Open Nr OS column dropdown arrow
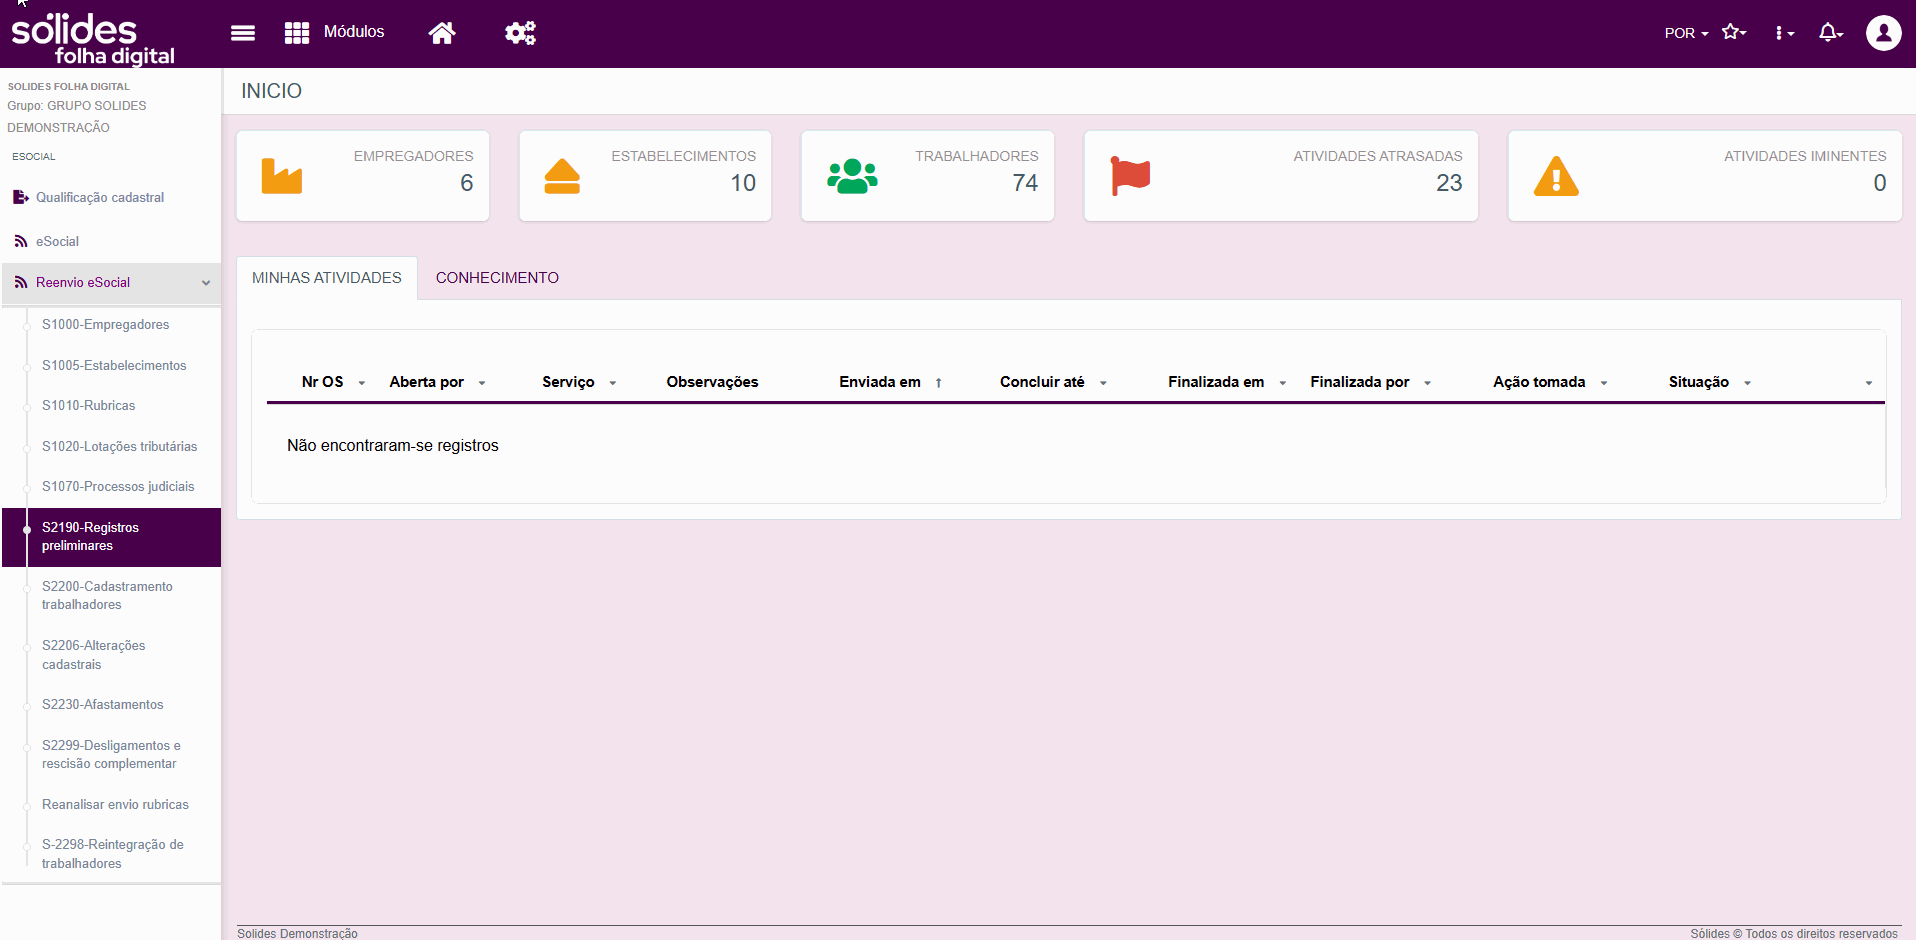1916x940 pixels. coord(362,383)
